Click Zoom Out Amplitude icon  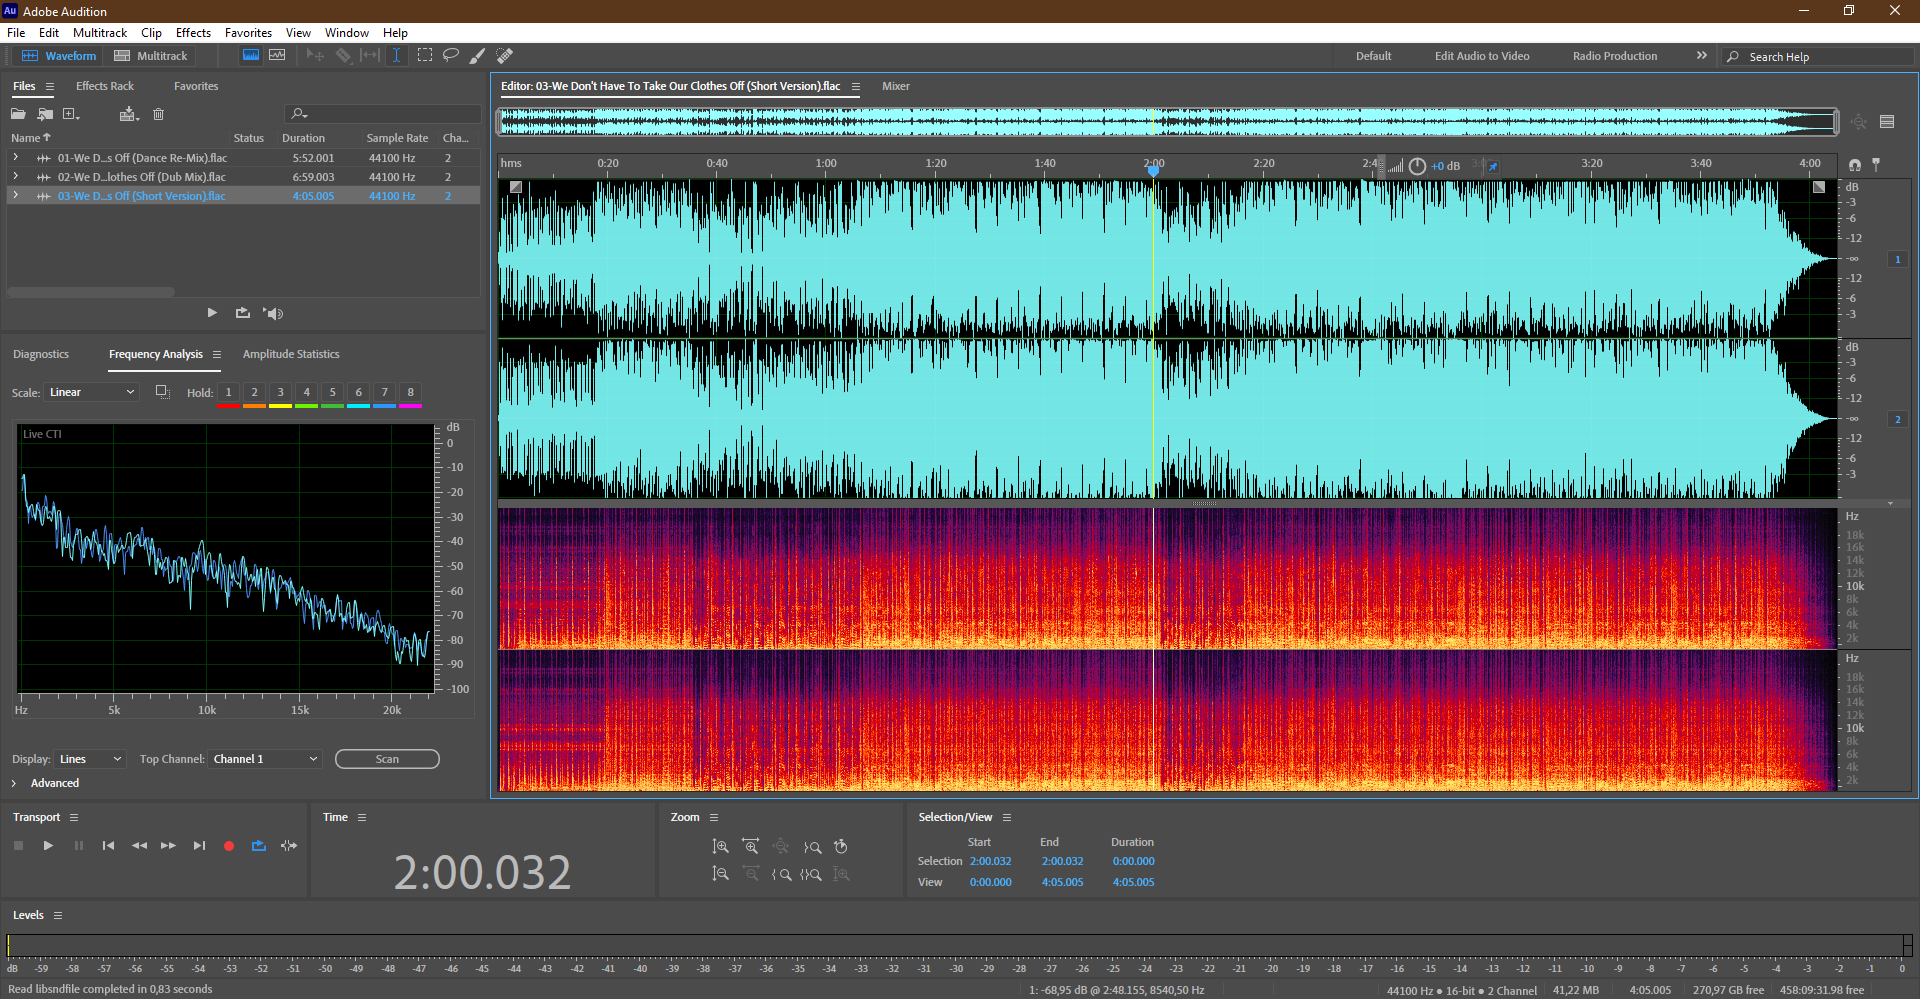[x=720, y=874]
